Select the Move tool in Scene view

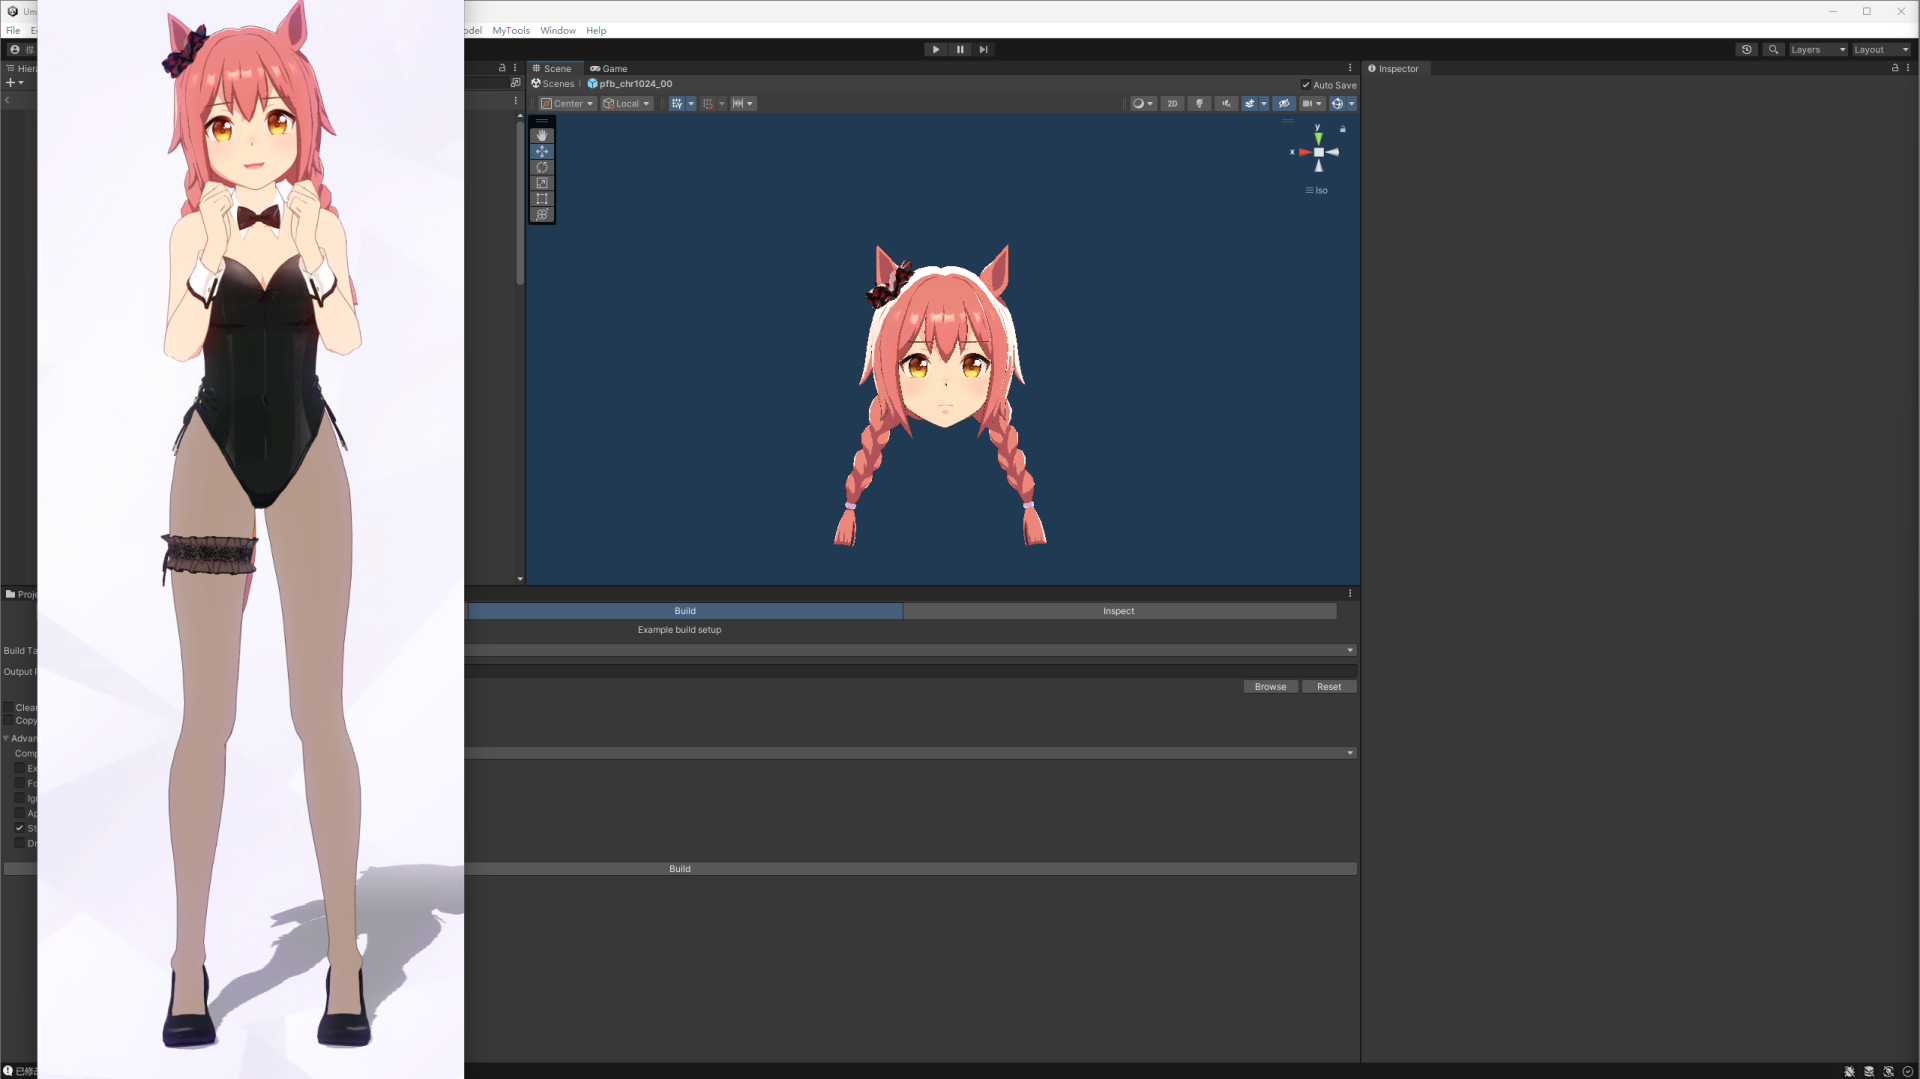542,151
